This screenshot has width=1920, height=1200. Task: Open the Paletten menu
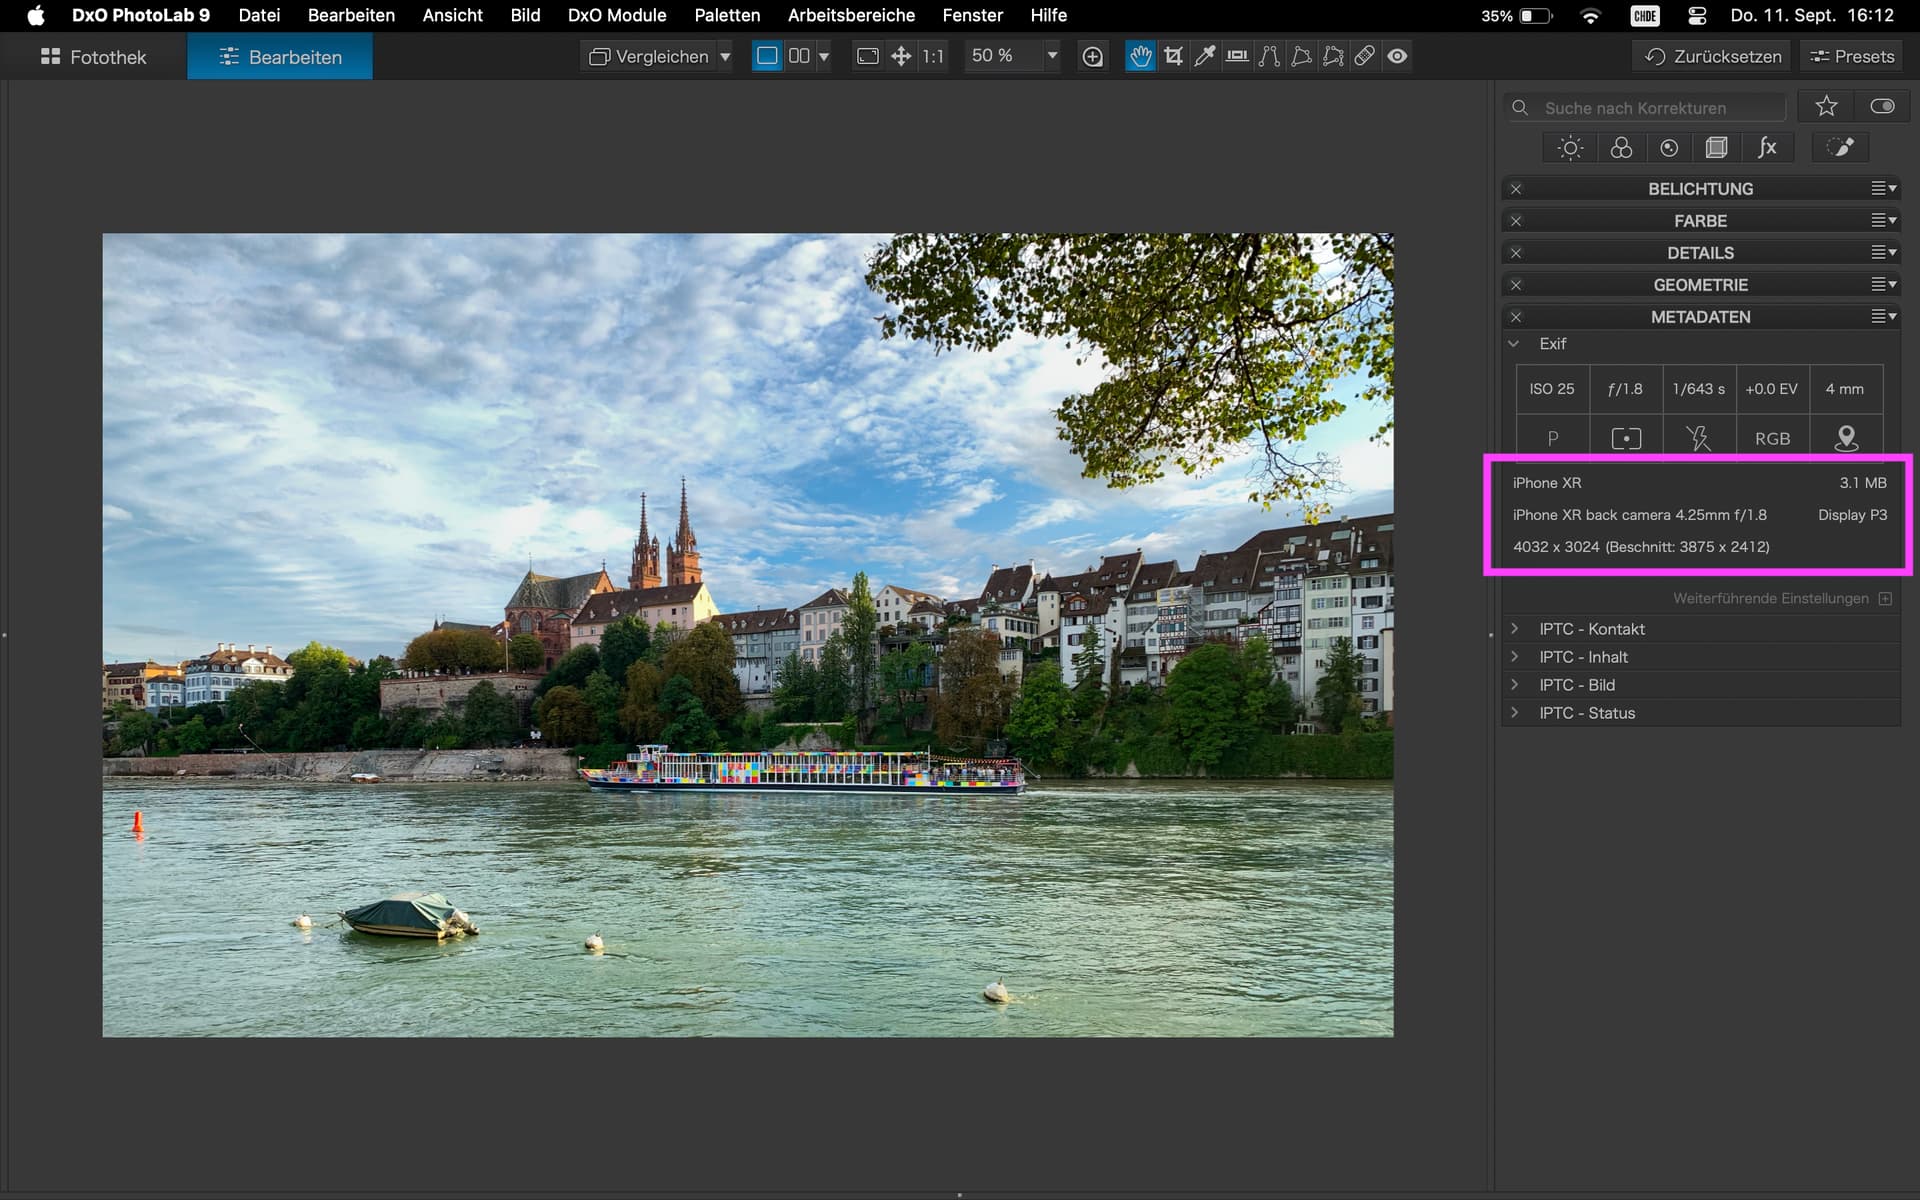pos(727,15)
